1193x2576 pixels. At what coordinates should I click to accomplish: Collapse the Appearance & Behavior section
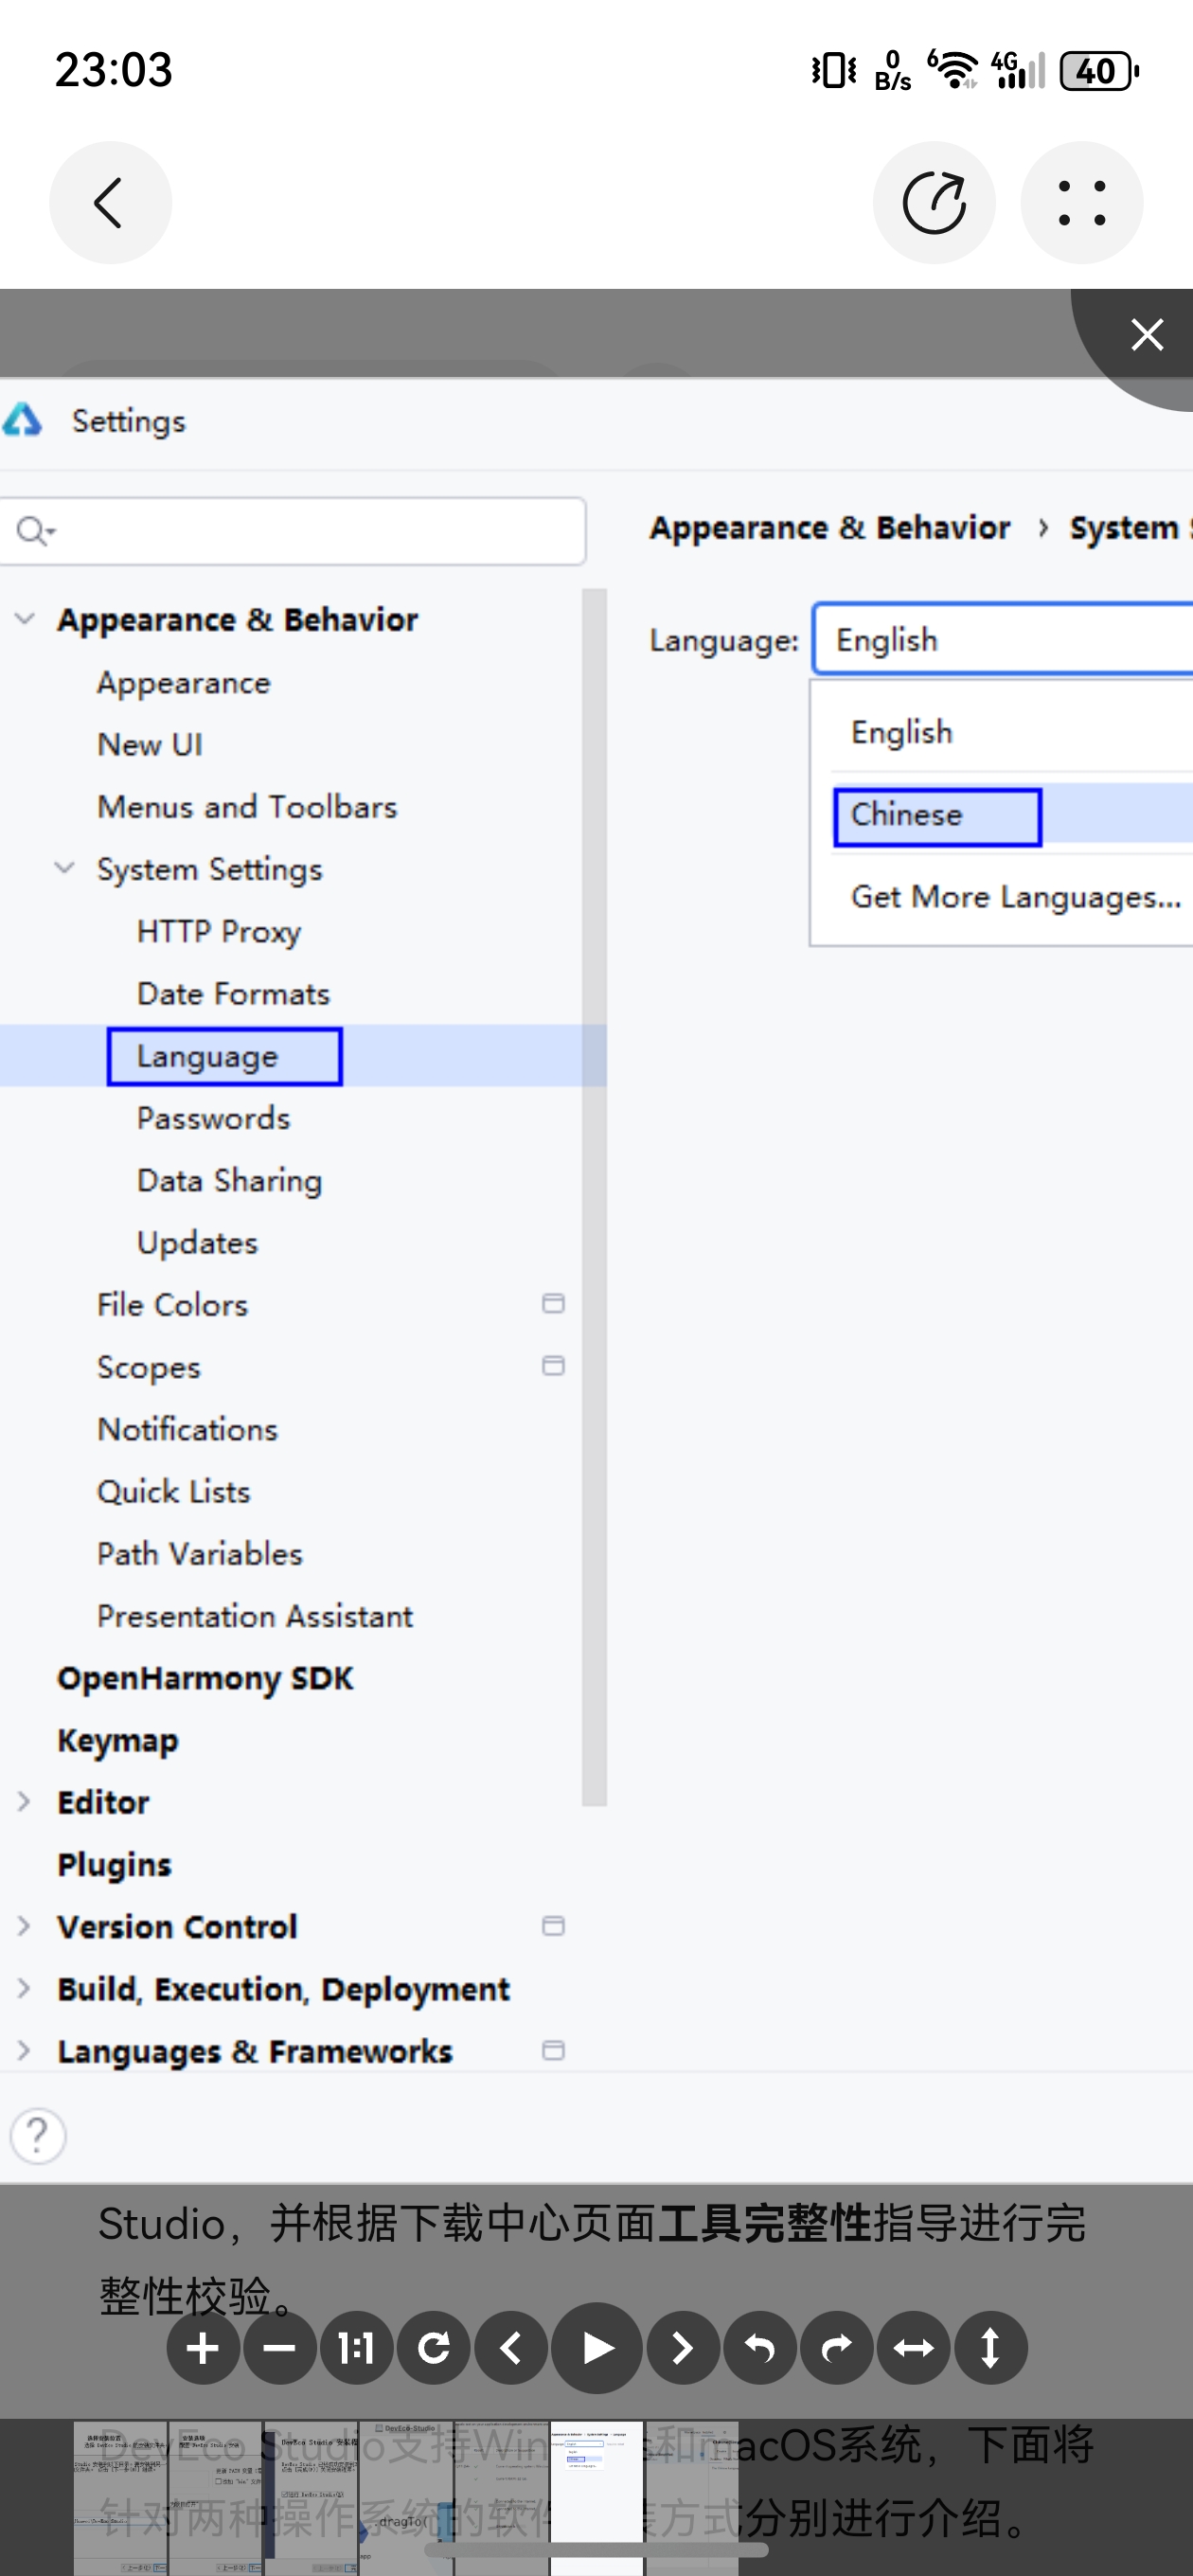pyautogui.click(x=25, y=619)
